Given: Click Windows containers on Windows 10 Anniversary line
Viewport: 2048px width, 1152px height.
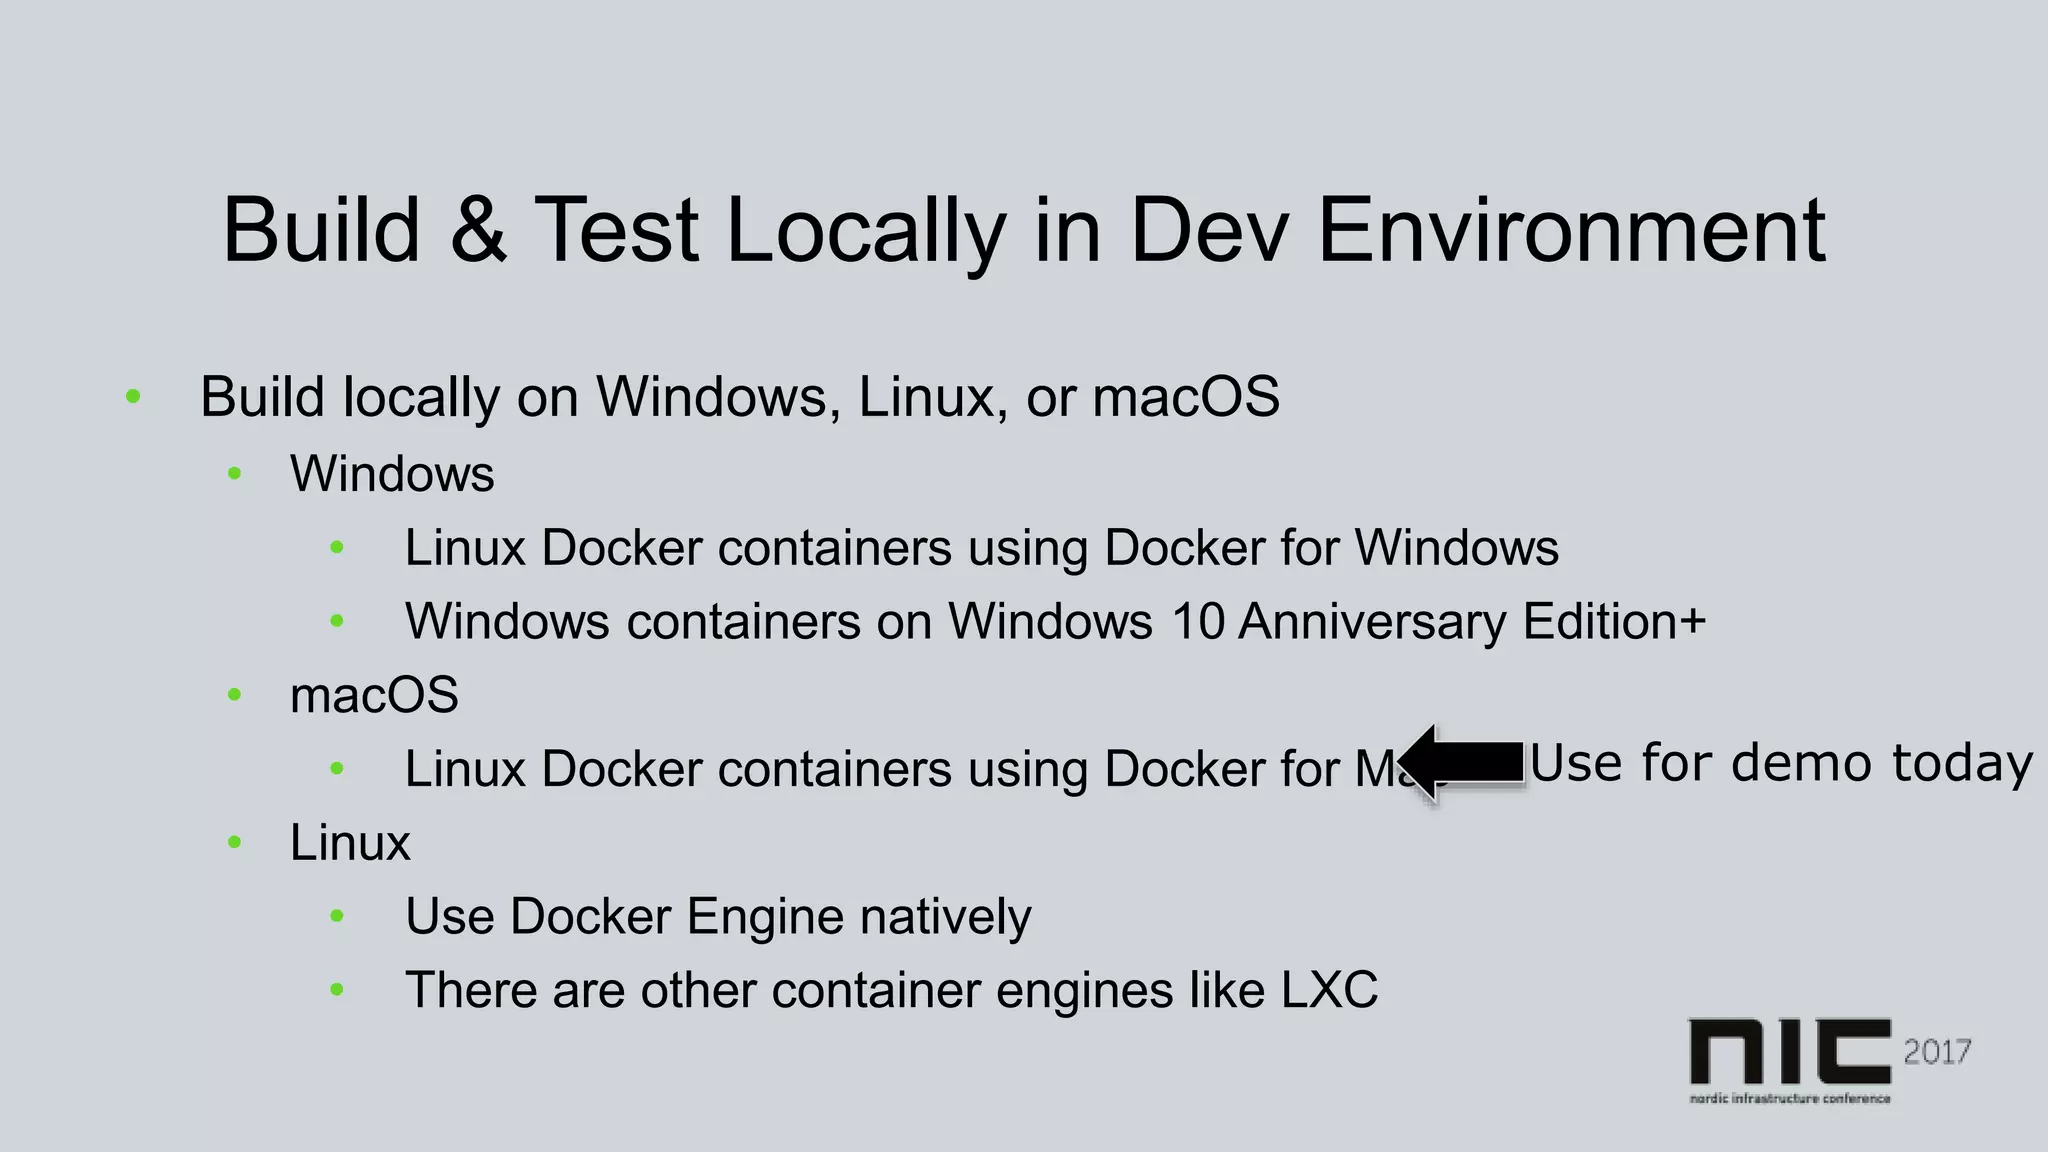Looking at the screenshot, I should [1055, 621].
